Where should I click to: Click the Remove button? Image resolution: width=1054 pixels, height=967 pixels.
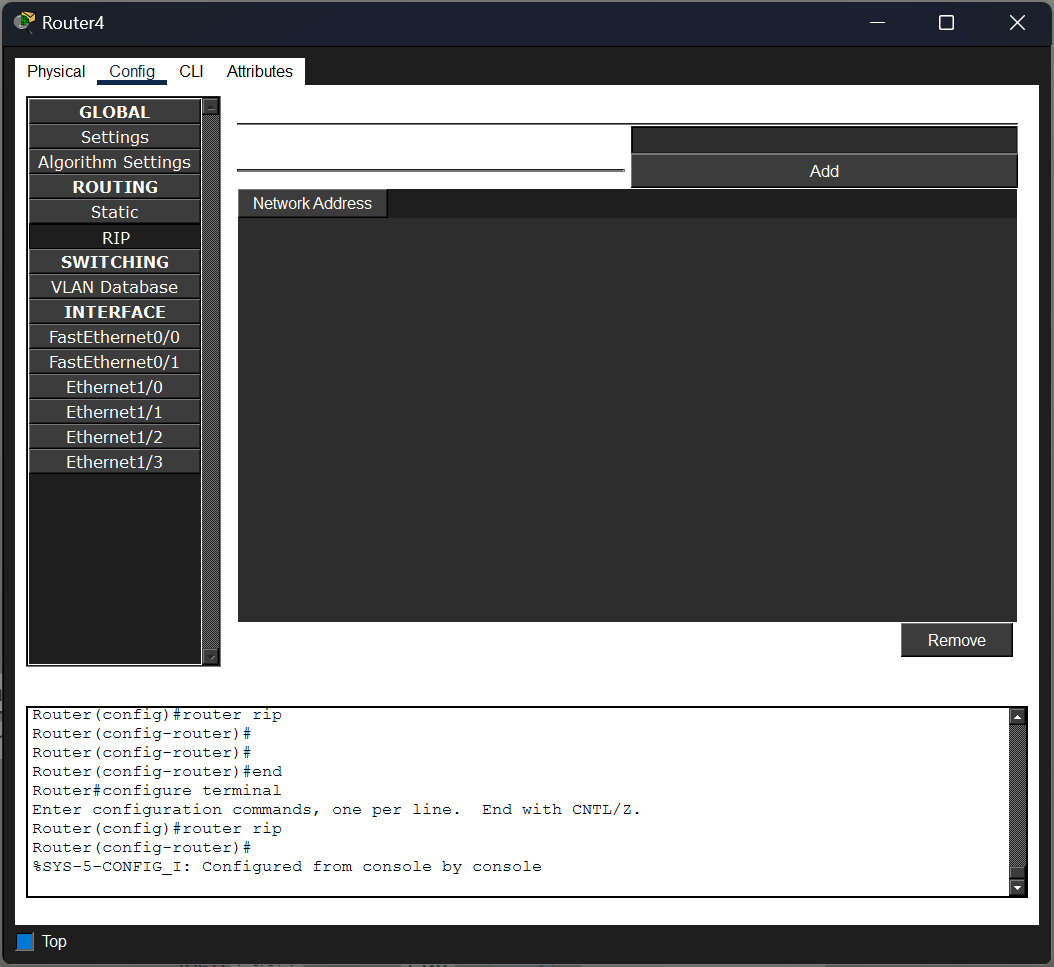coord(956,640)
